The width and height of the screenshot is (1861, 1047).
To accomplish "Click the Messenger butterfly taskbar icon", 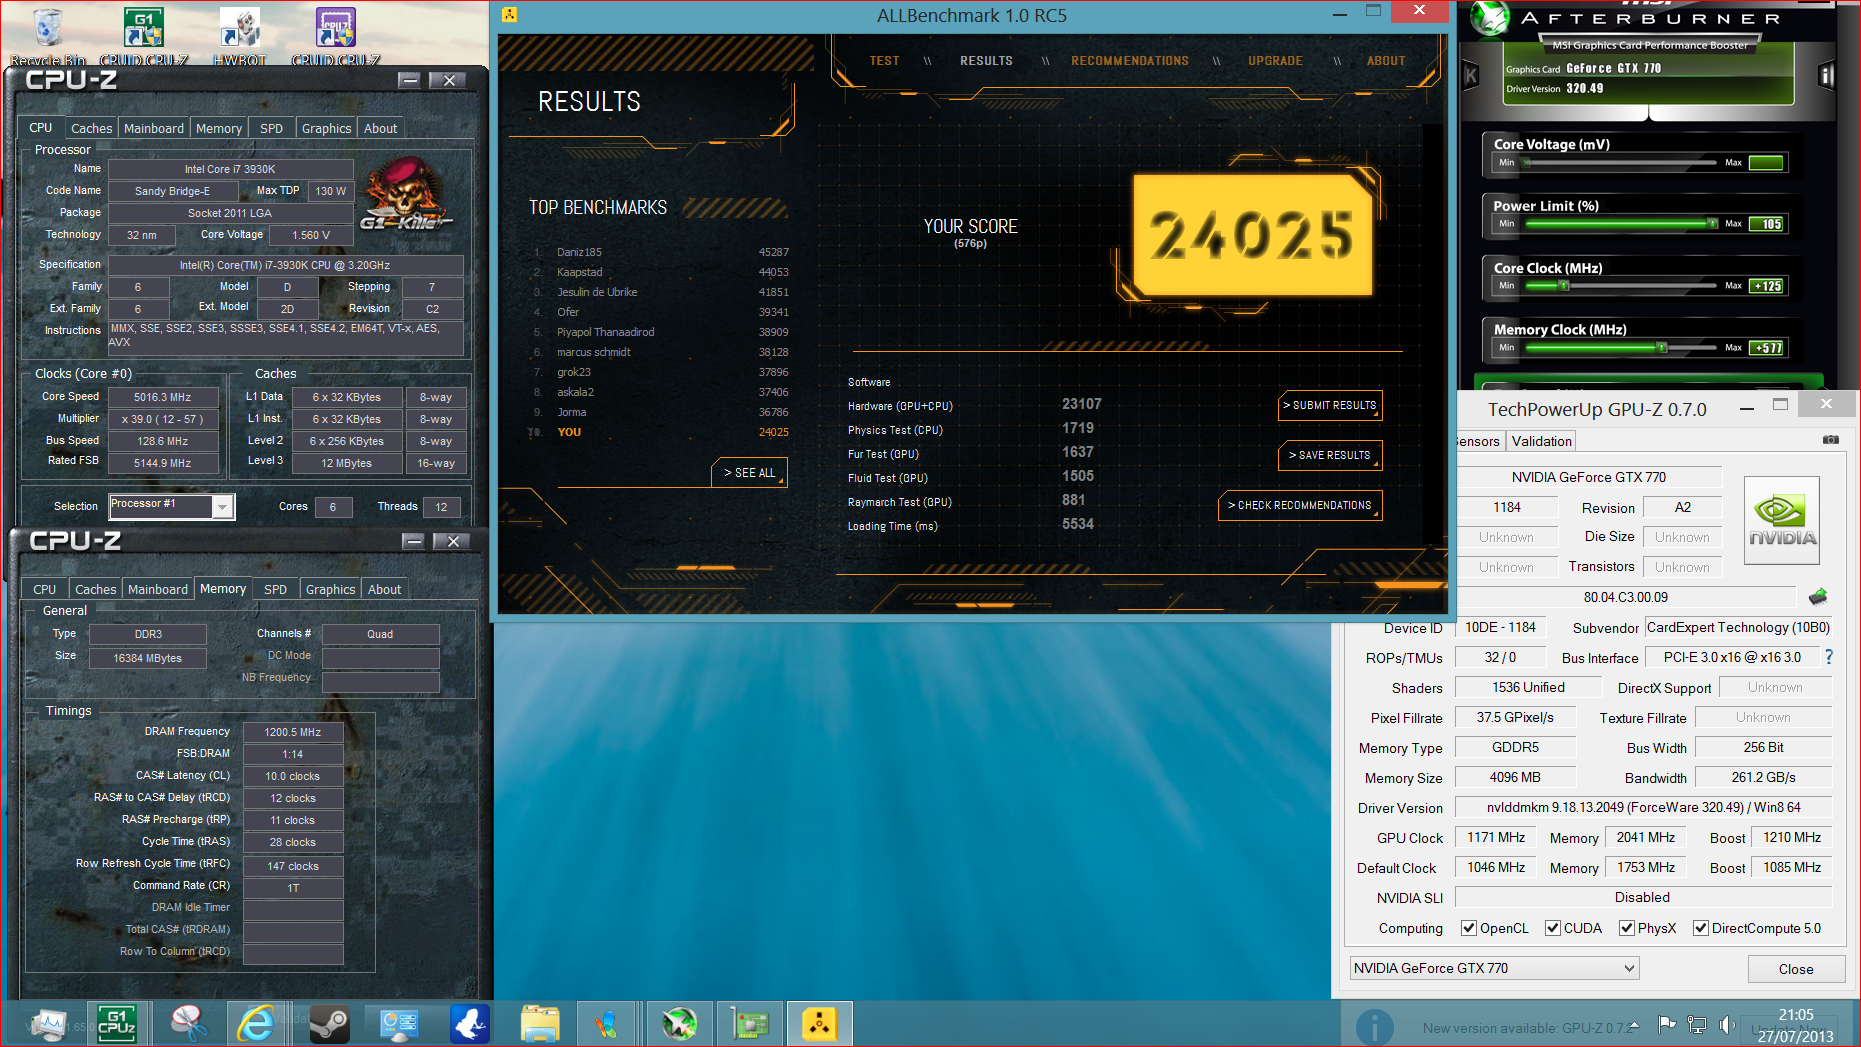I will (x=606, y=1024).
